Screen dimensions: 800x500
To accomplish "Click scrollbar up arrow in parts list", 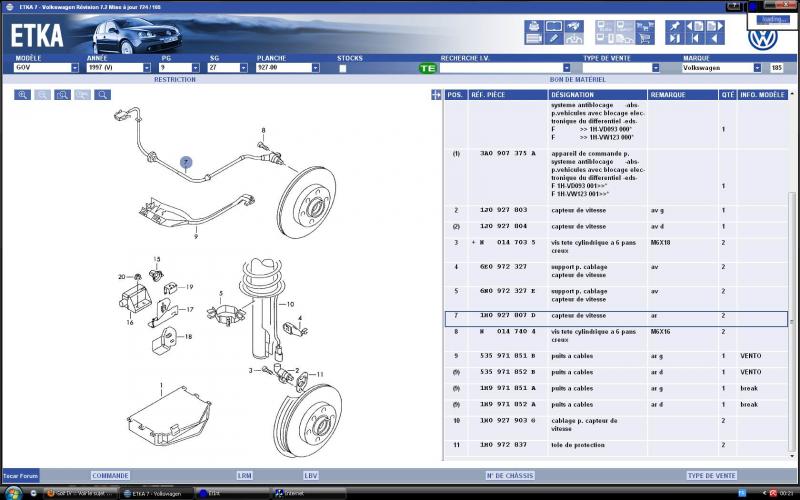I will [792, 94].
